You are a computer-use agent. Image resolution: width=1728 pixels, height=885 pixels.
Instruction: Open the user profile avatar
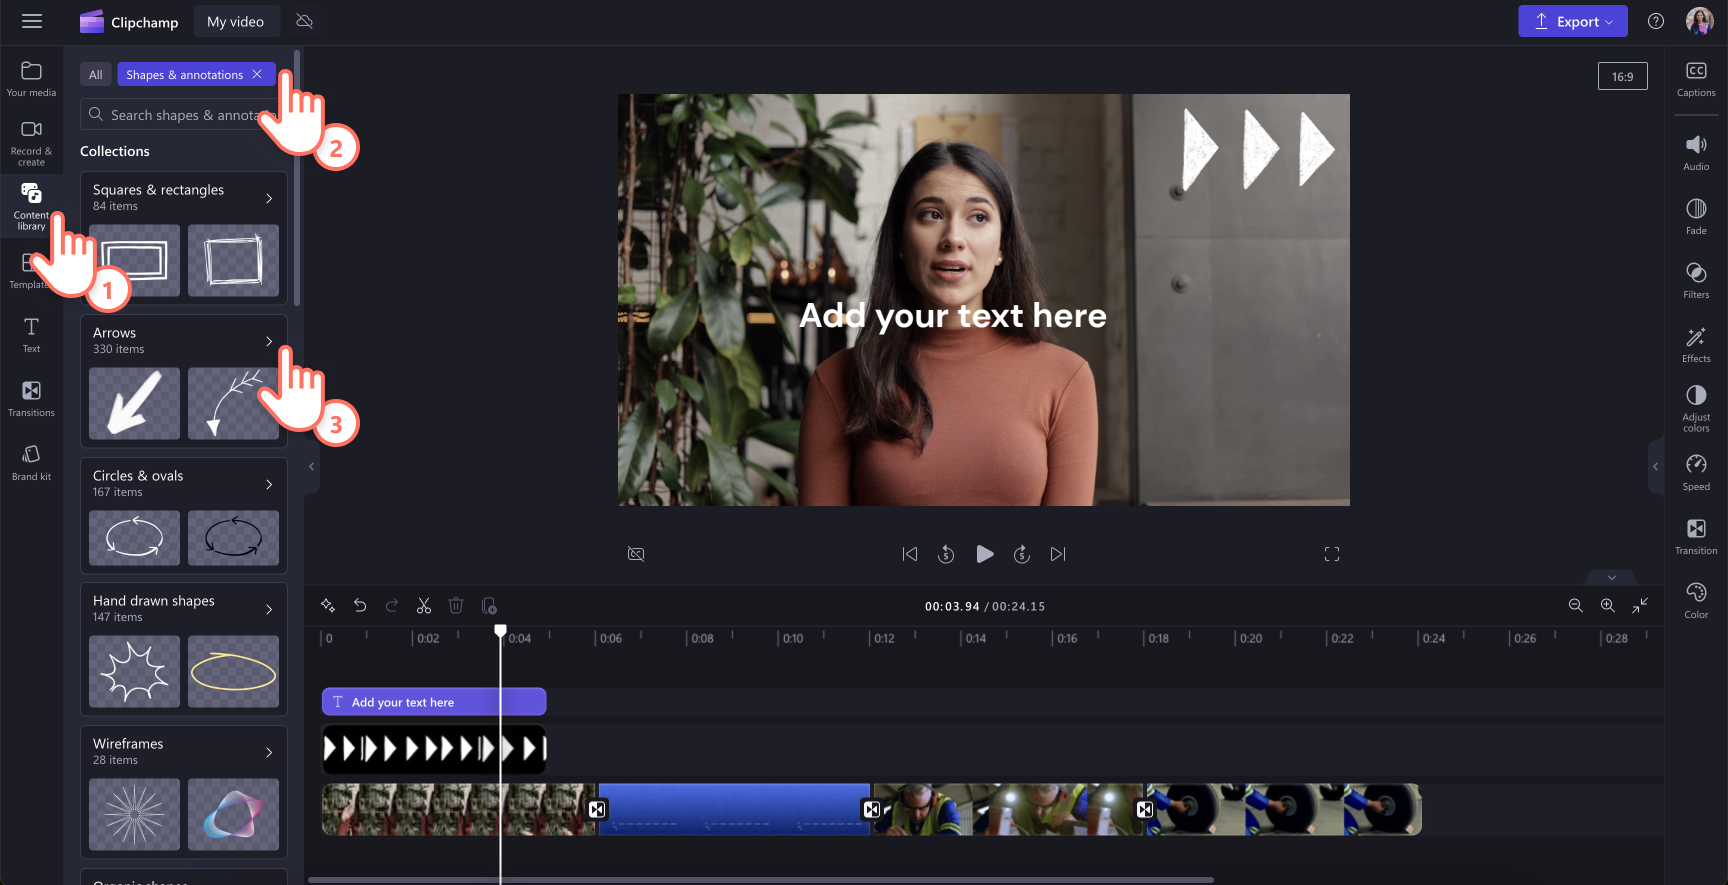pyautogui.click(x=1700, y=21)
